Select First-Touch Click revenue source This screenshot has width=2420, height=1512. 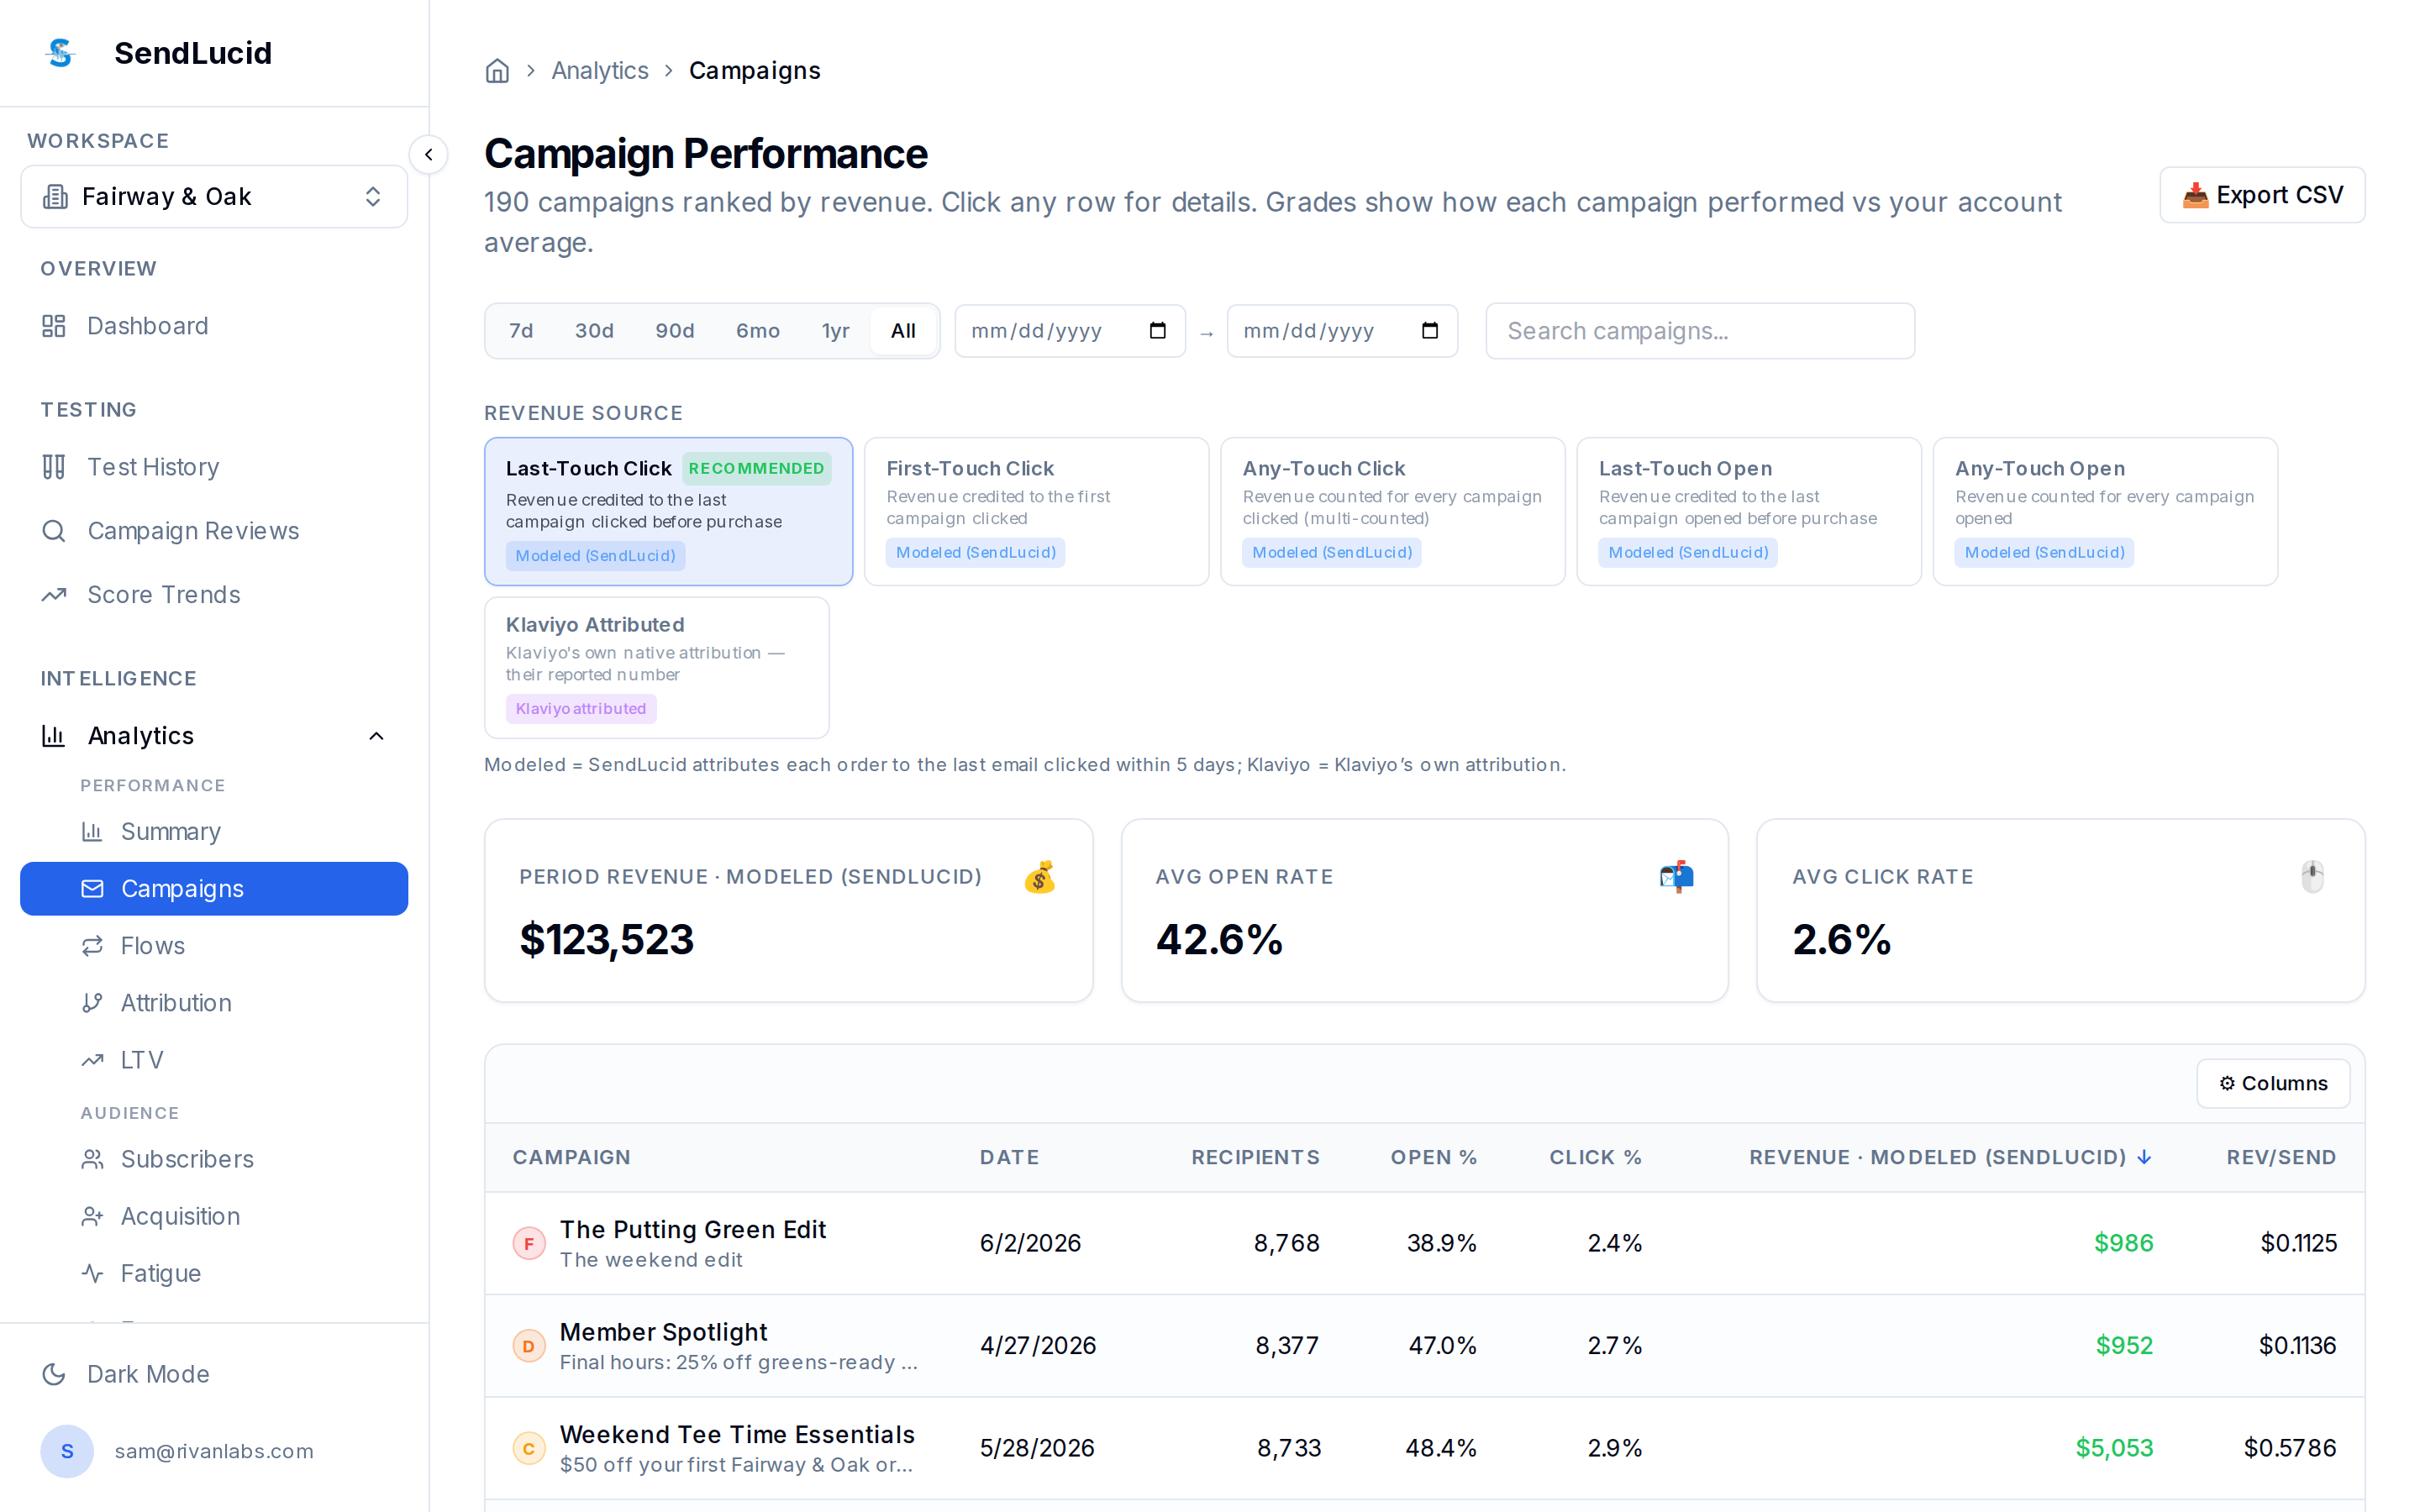pyautogui.click(x=1036, y=511)
